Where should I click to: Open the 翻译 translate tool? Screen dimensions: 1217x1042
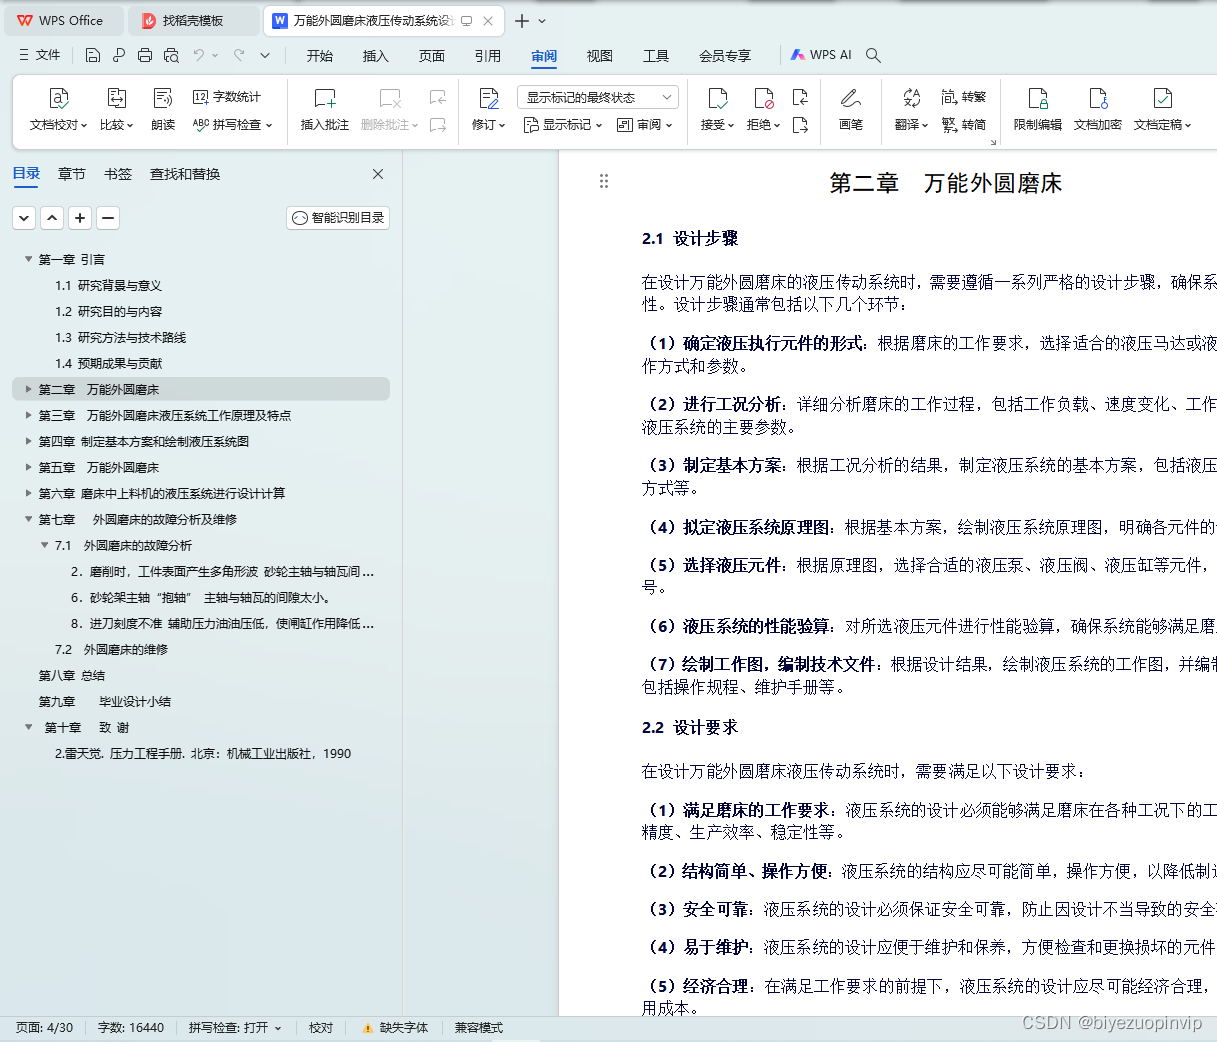click(x=911, y=110)
